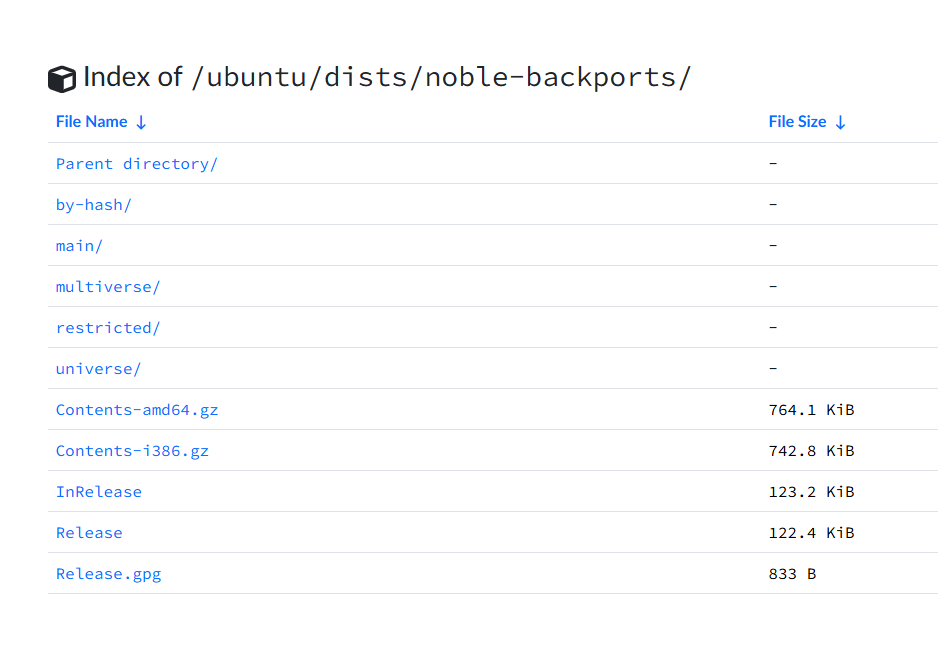938x648 pixels.
Task: Open the Release file link
Action: [89, 533]
